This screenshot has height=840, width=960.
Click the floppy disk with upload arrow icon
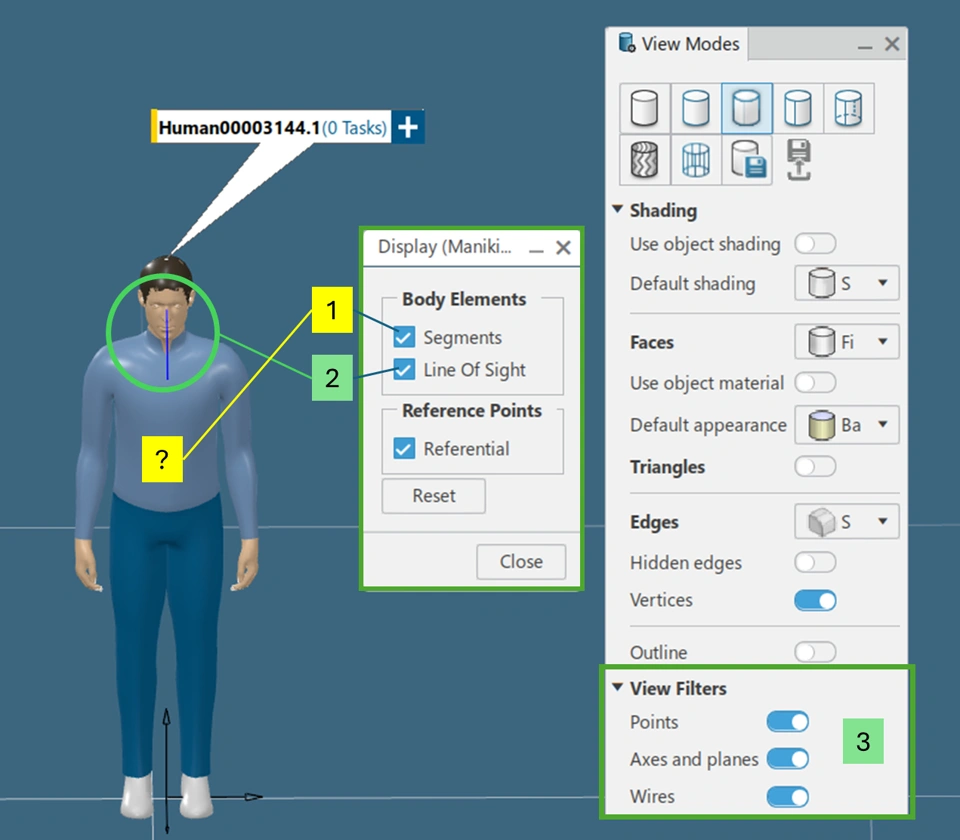click(x=798, y=160)
